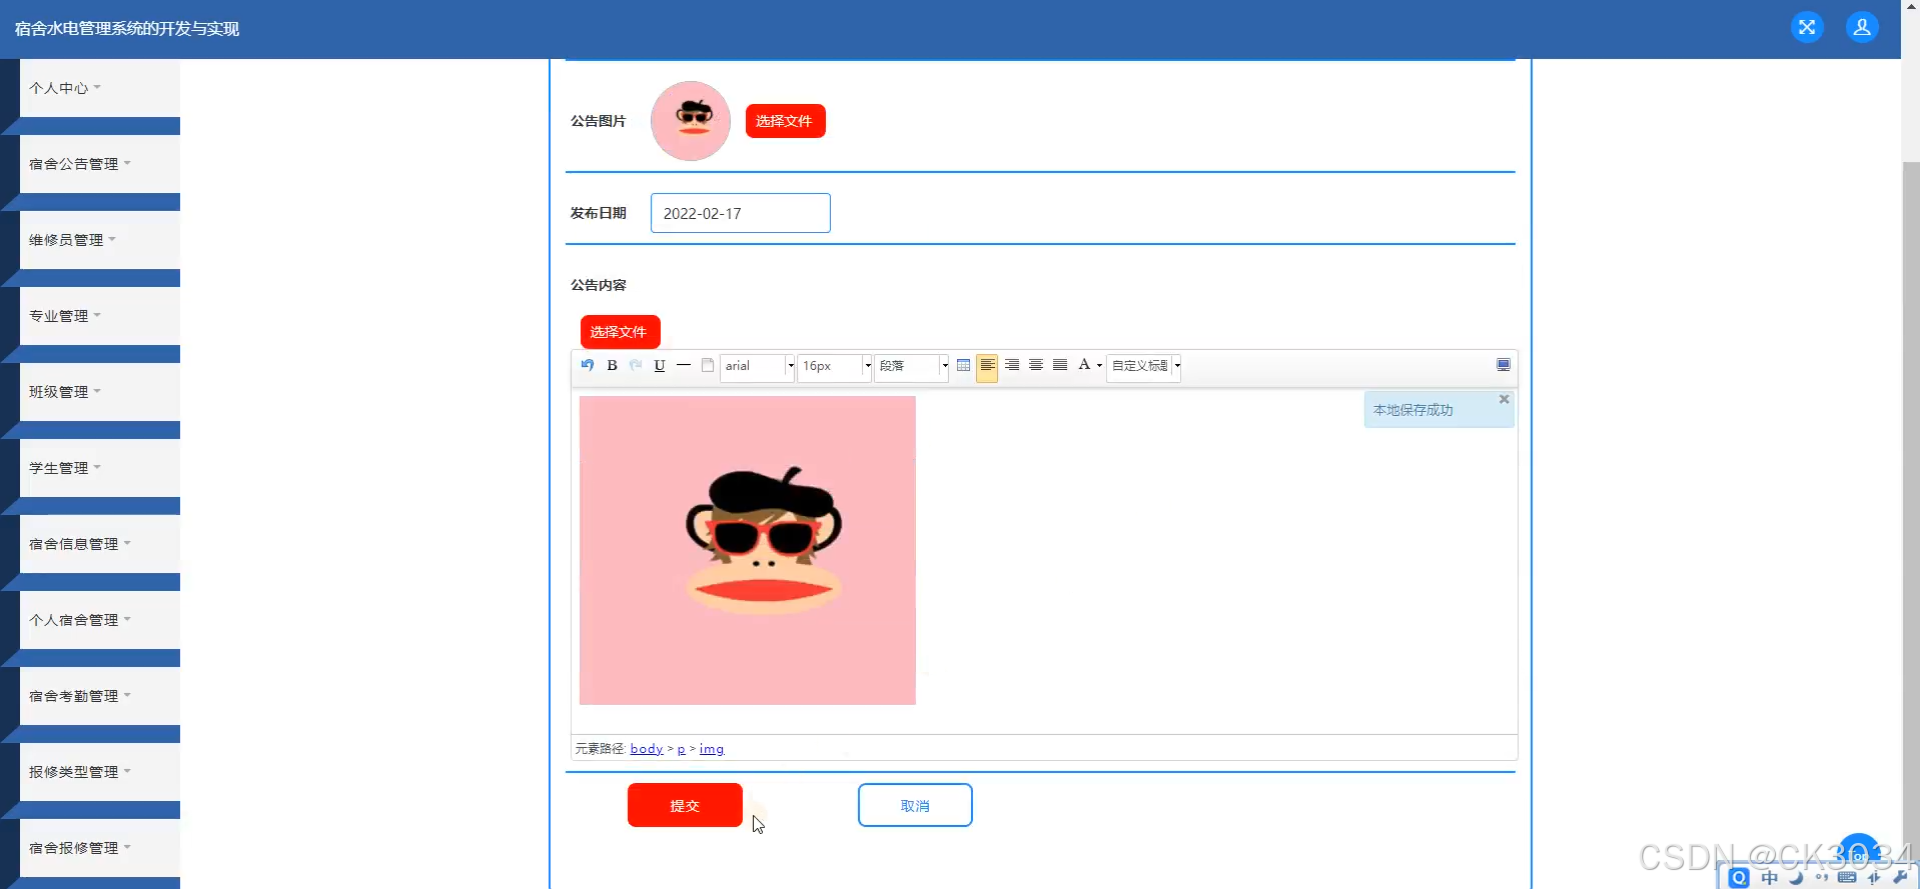Align text right in editor

(1012, 366)
